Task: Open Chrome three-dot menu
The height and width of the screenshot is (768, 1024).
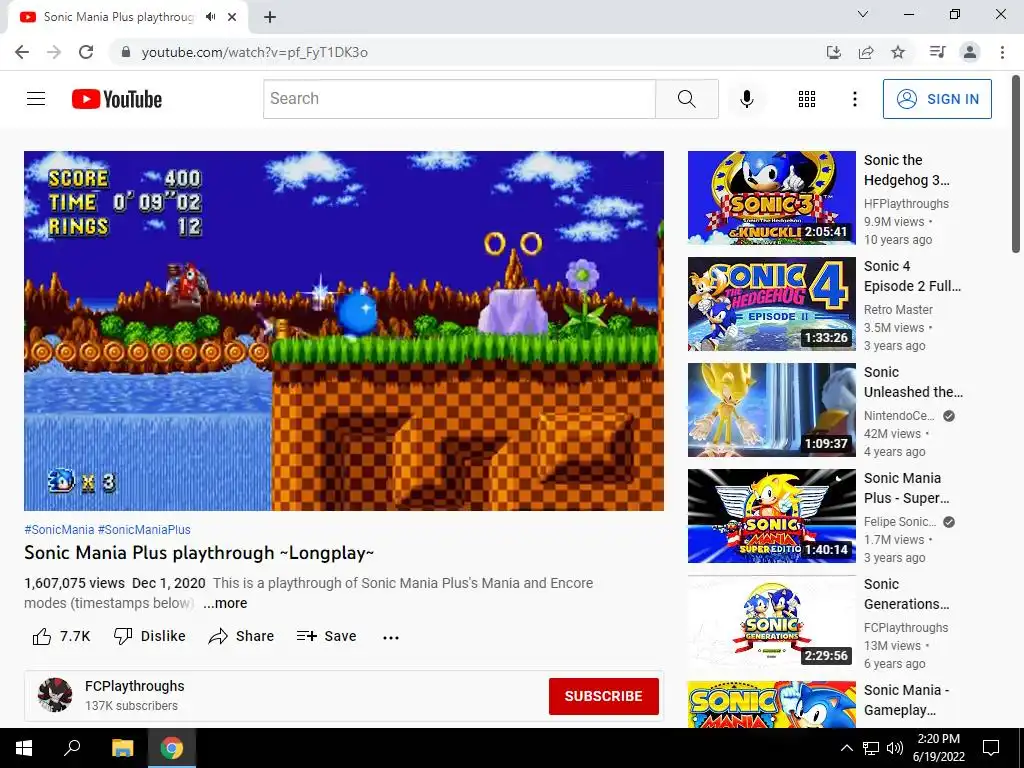Action: coord(1002,52)
